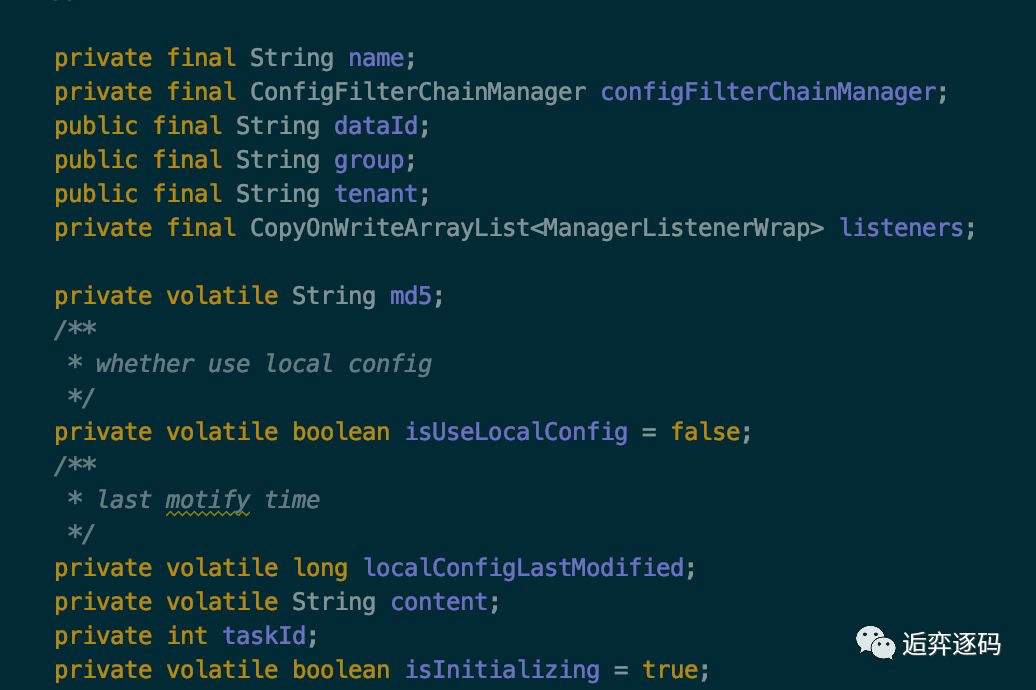This screenshot has width=1036, height=690.
Task: Click the 'false' literal value
Action: [705, 432]
